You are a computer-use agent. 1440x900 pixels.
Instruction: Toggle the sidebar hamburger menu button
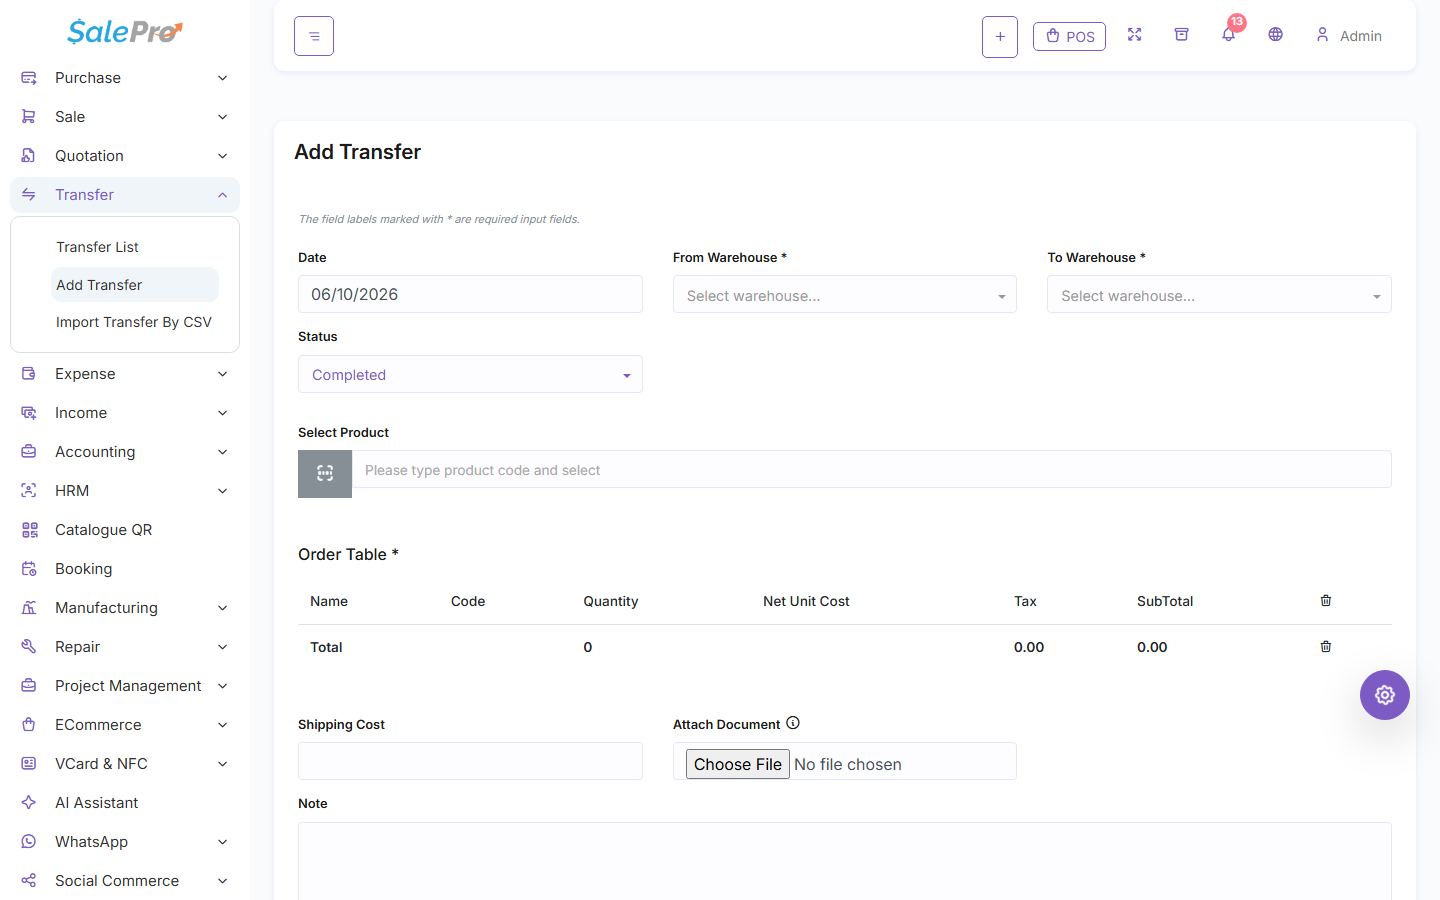tap(314, 36)
